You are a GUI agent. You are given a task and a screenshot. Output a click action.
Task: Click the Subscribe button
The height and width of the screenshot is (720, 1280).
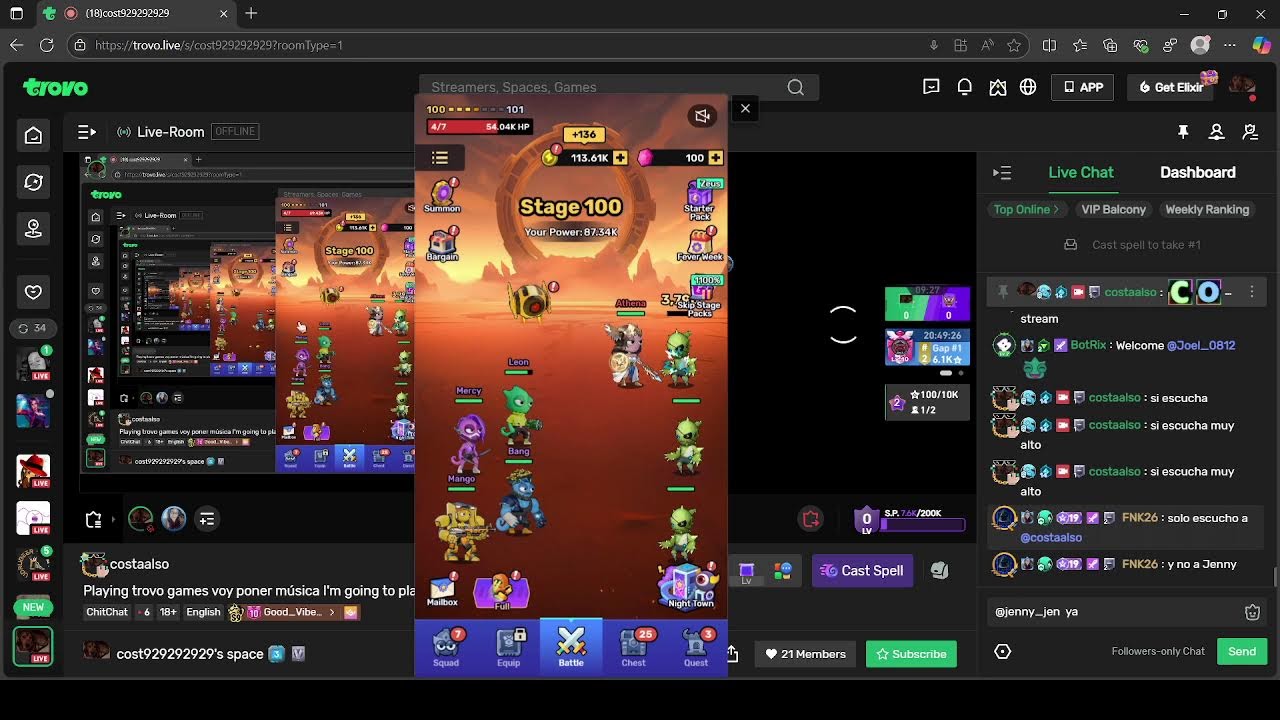[911, 654]
